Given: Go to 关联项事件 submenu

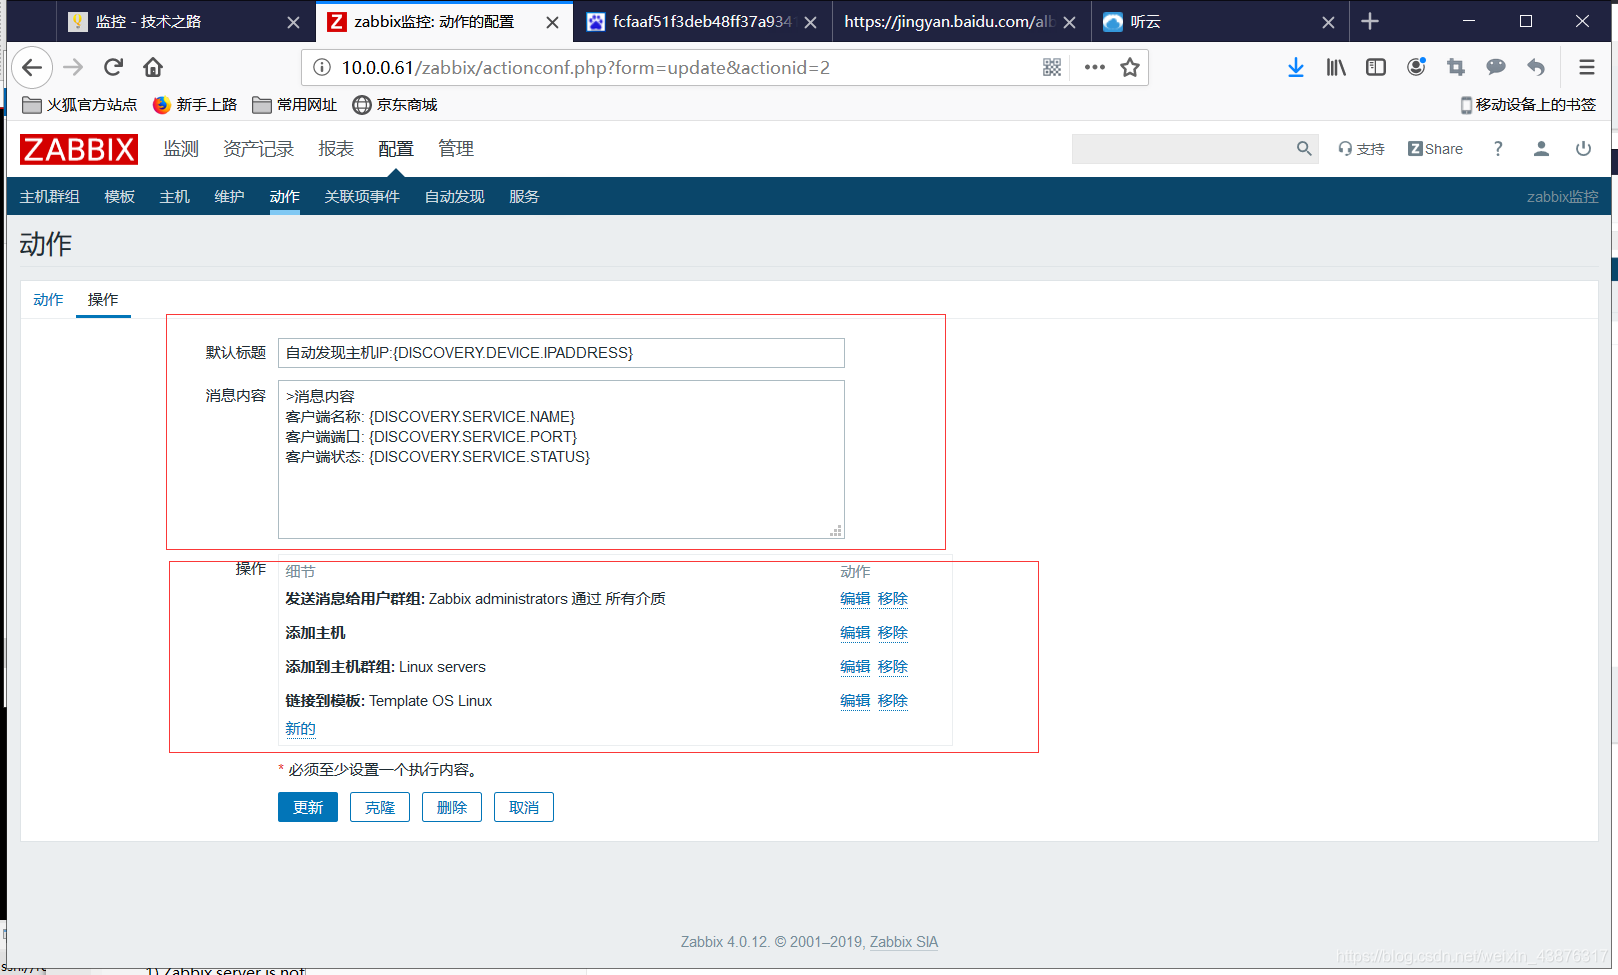Looking at the screenshot, I should coord(362,196).
